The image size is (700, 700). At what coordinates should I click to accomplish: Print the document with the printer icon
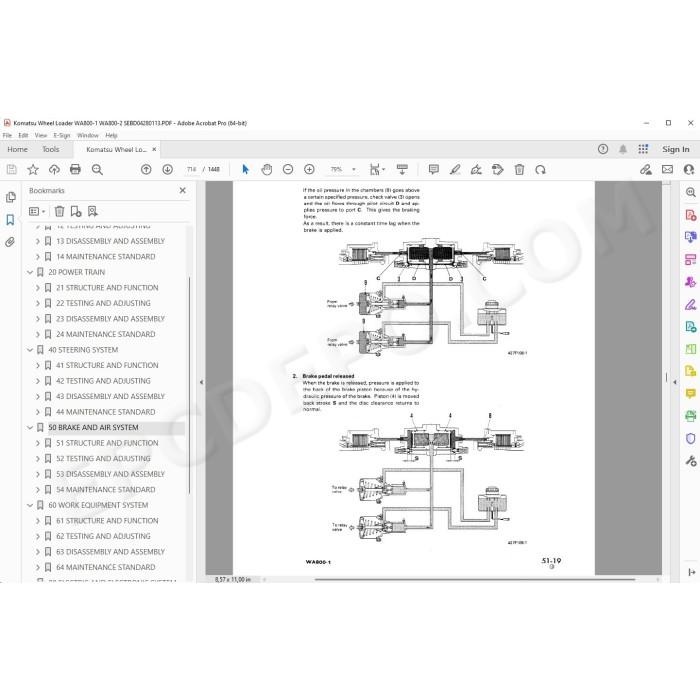[75, 169]
